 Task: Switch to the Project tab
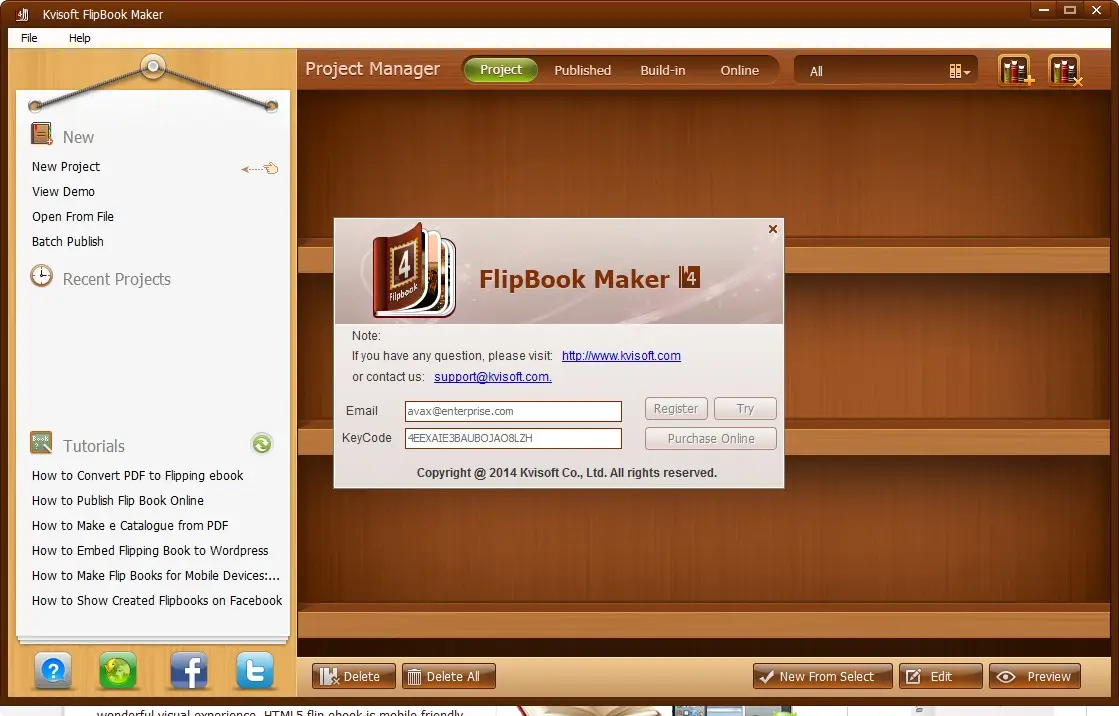coord(500,70)
